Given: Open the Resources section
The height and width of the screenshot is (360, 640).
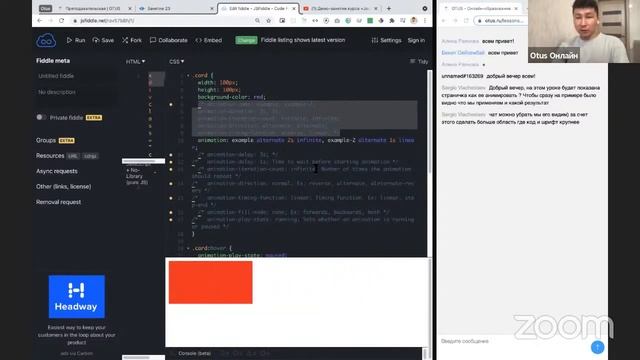Looking at the screenshot, I should coord(50,156).
